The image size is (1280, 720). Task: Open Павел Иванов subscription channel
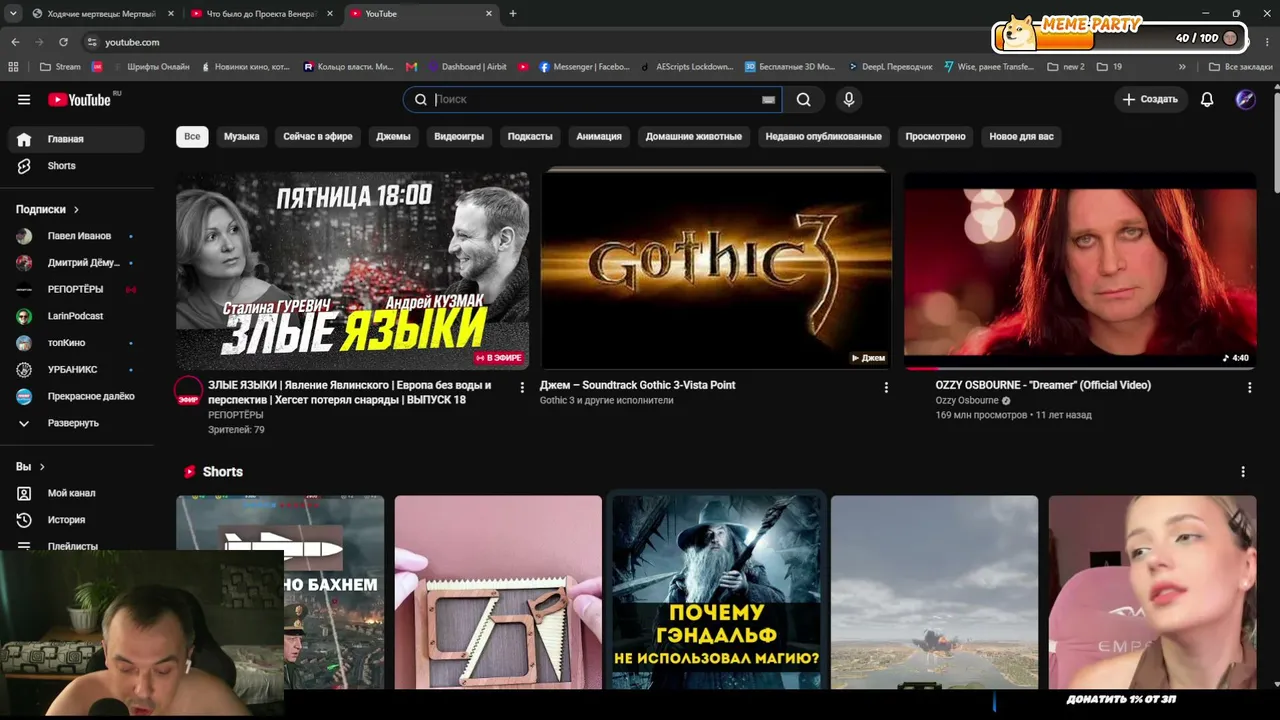pos(77,236)
